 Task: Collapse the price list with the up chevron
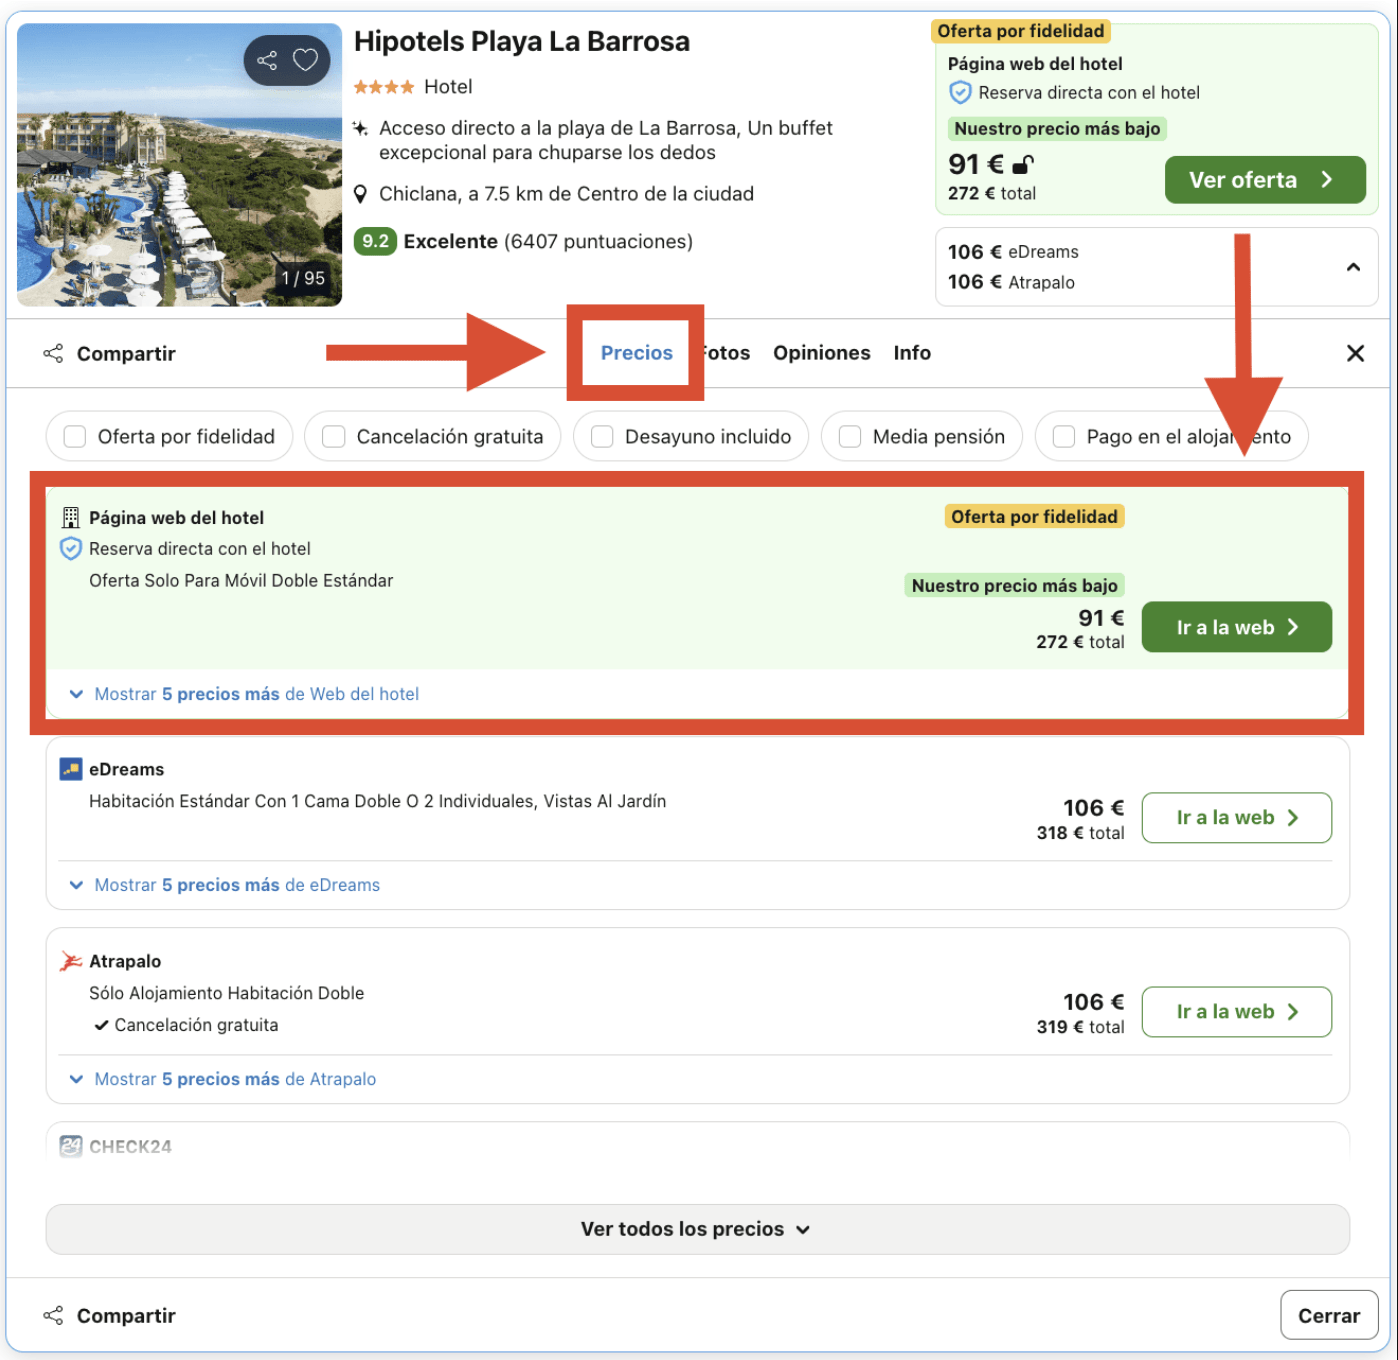point(1353,267)
